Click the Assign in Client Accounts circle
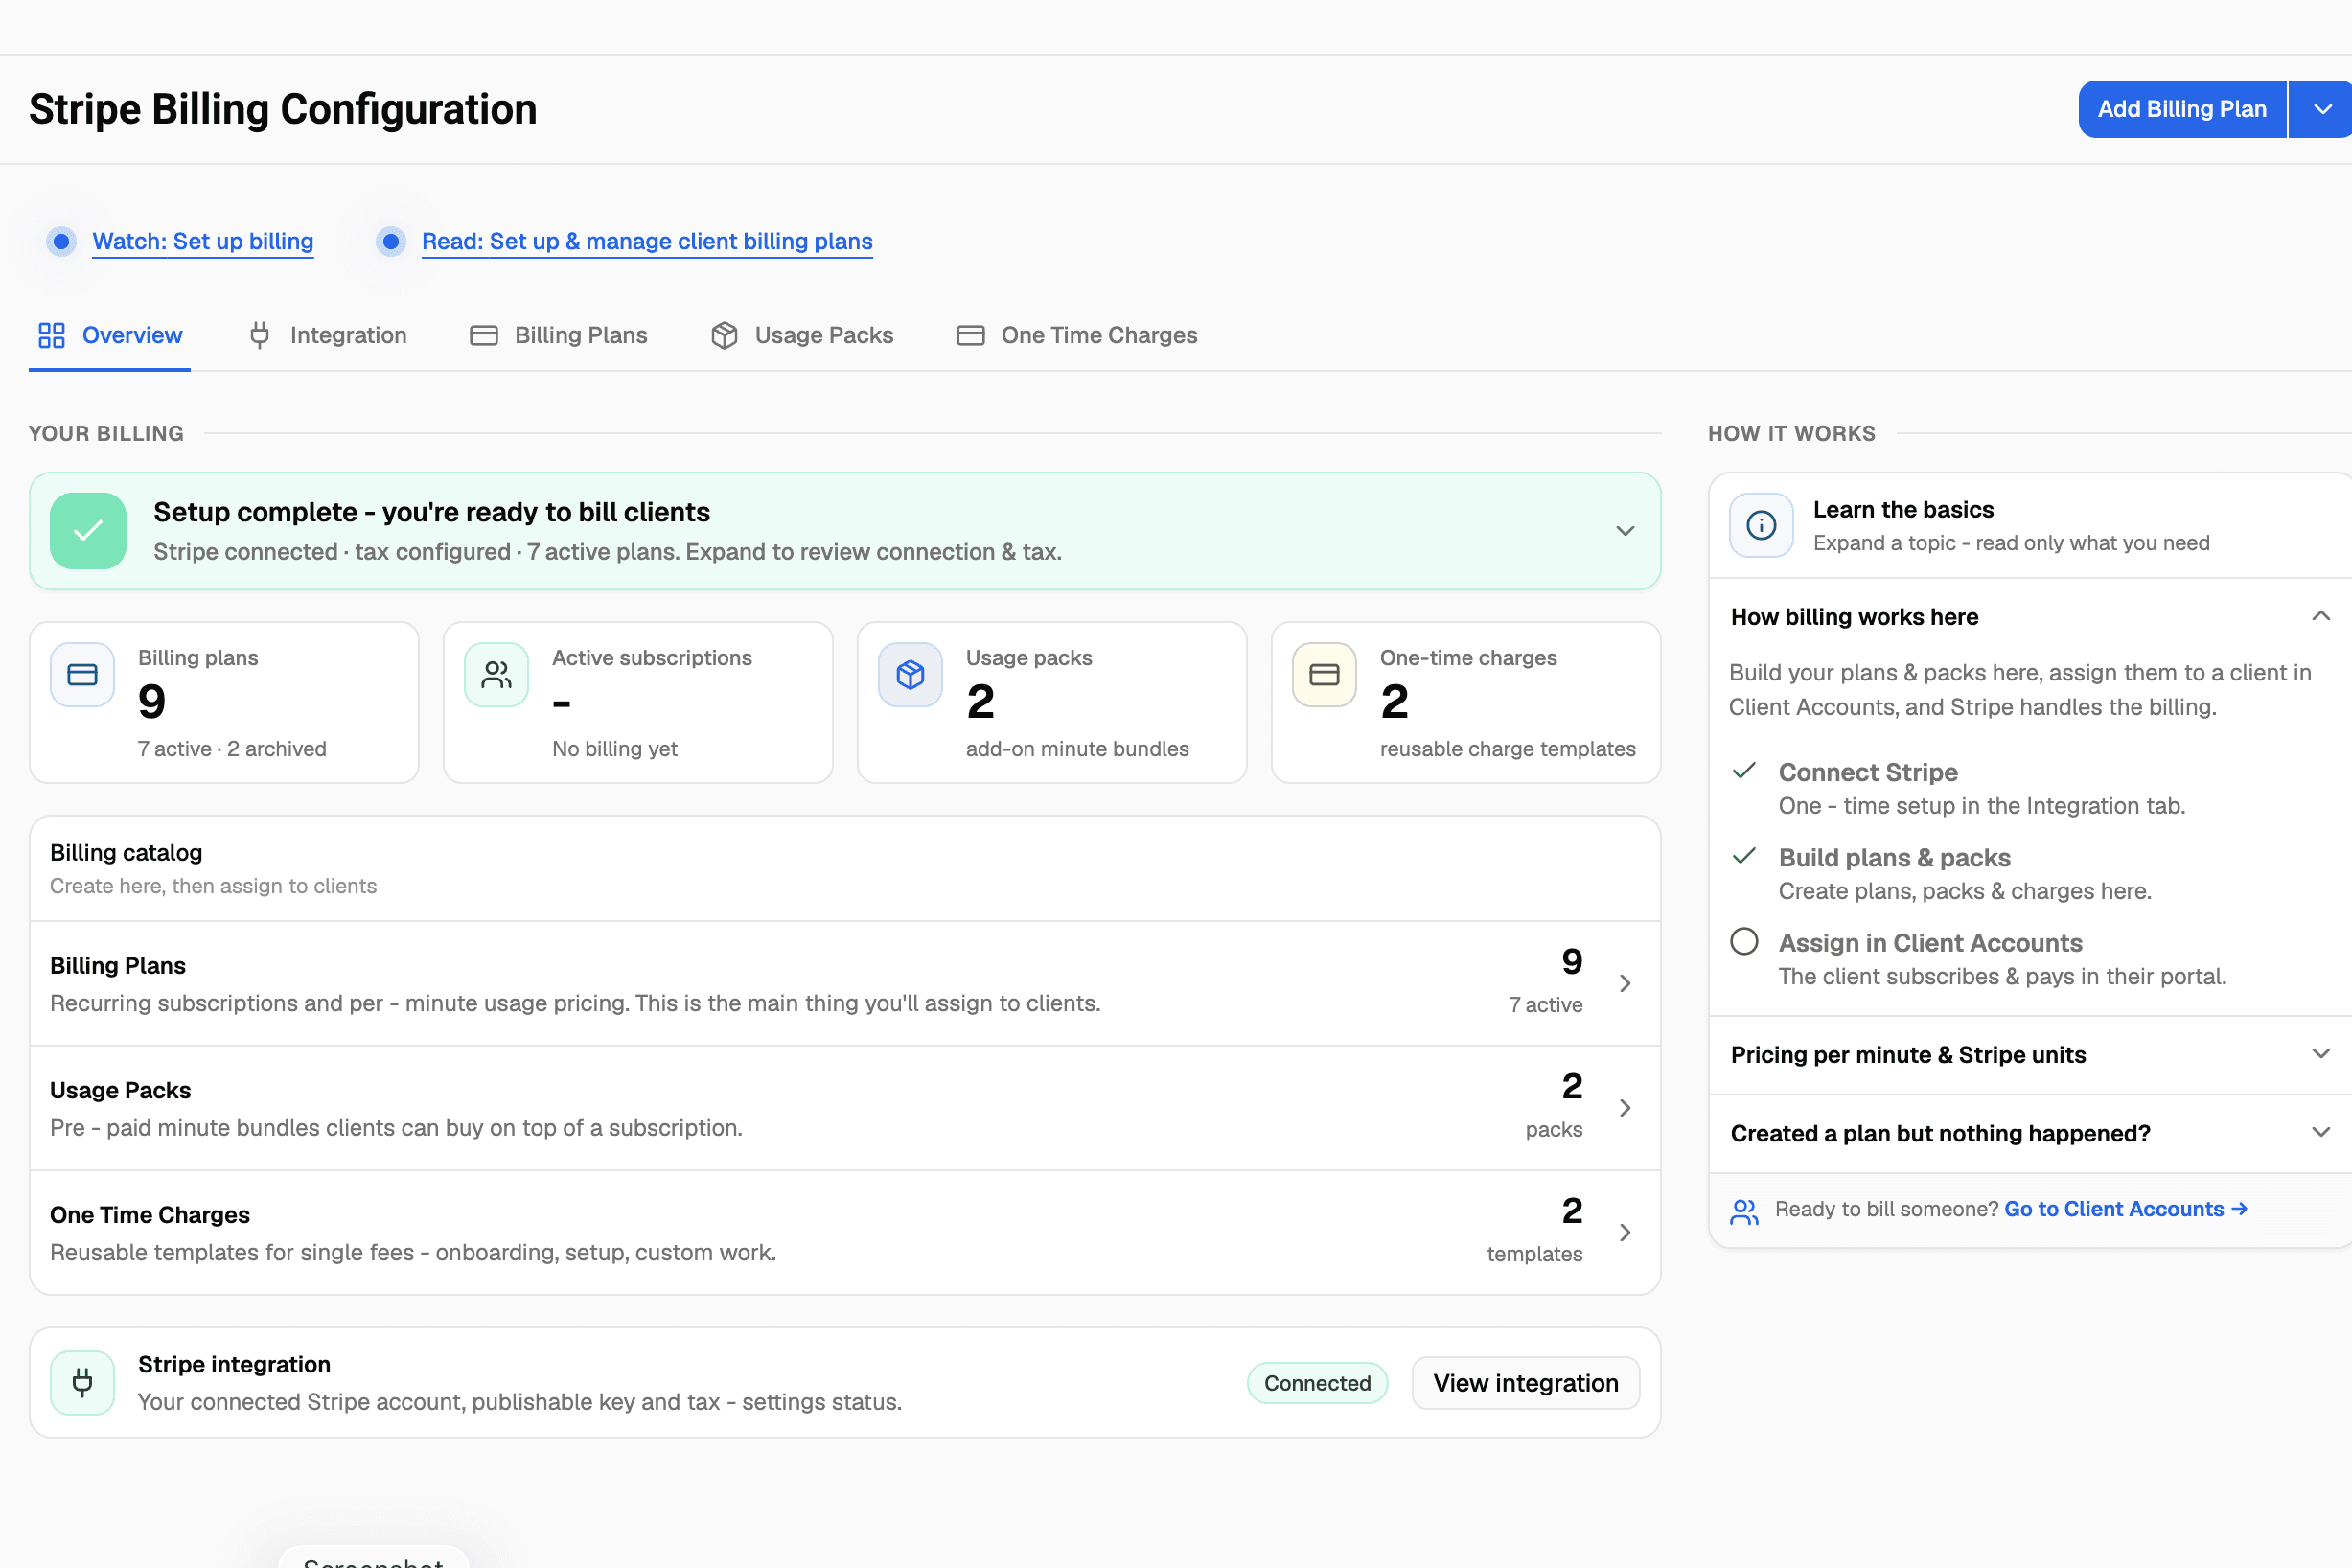The height and width of the screenshot is (1568, 2352). coord(1744,941)
